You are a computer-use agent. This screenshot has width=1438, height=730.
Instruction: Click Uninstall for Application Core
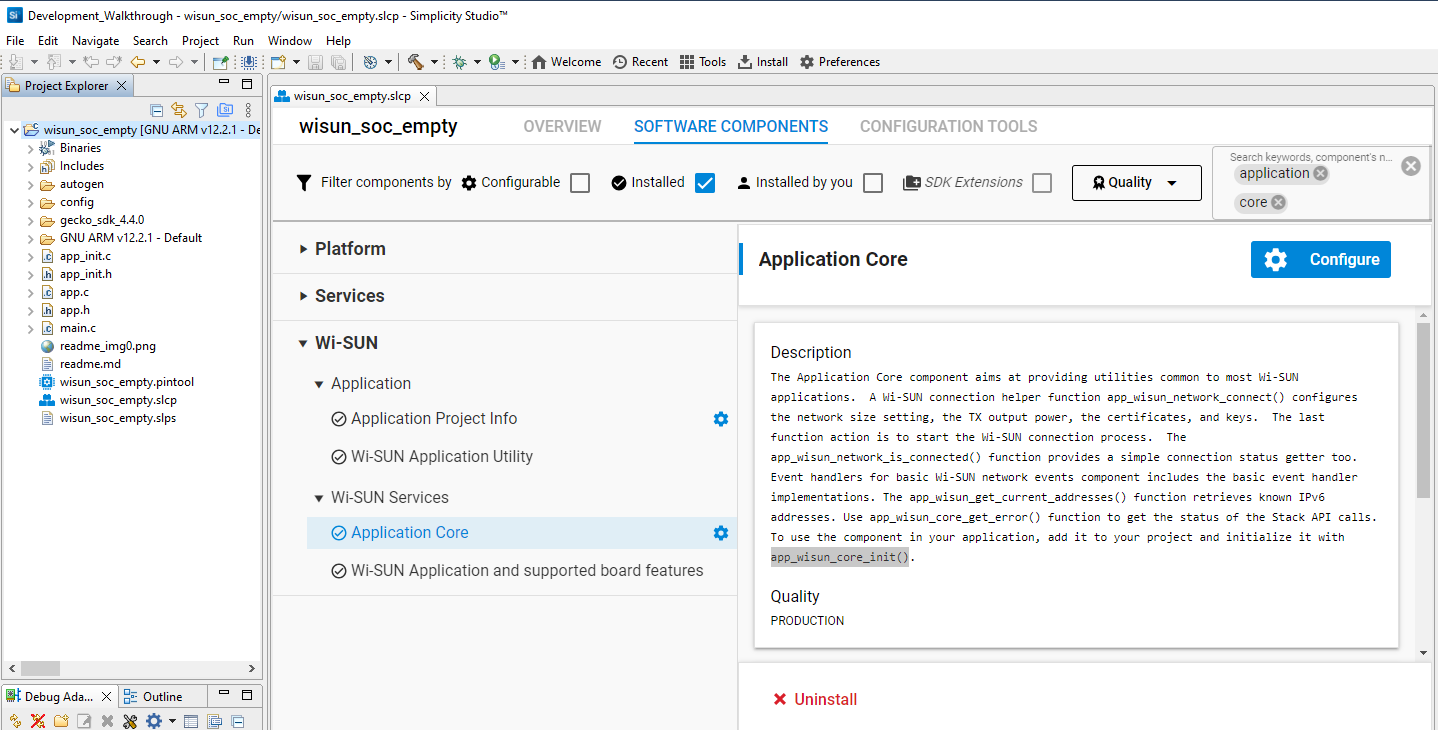(815, 699)
